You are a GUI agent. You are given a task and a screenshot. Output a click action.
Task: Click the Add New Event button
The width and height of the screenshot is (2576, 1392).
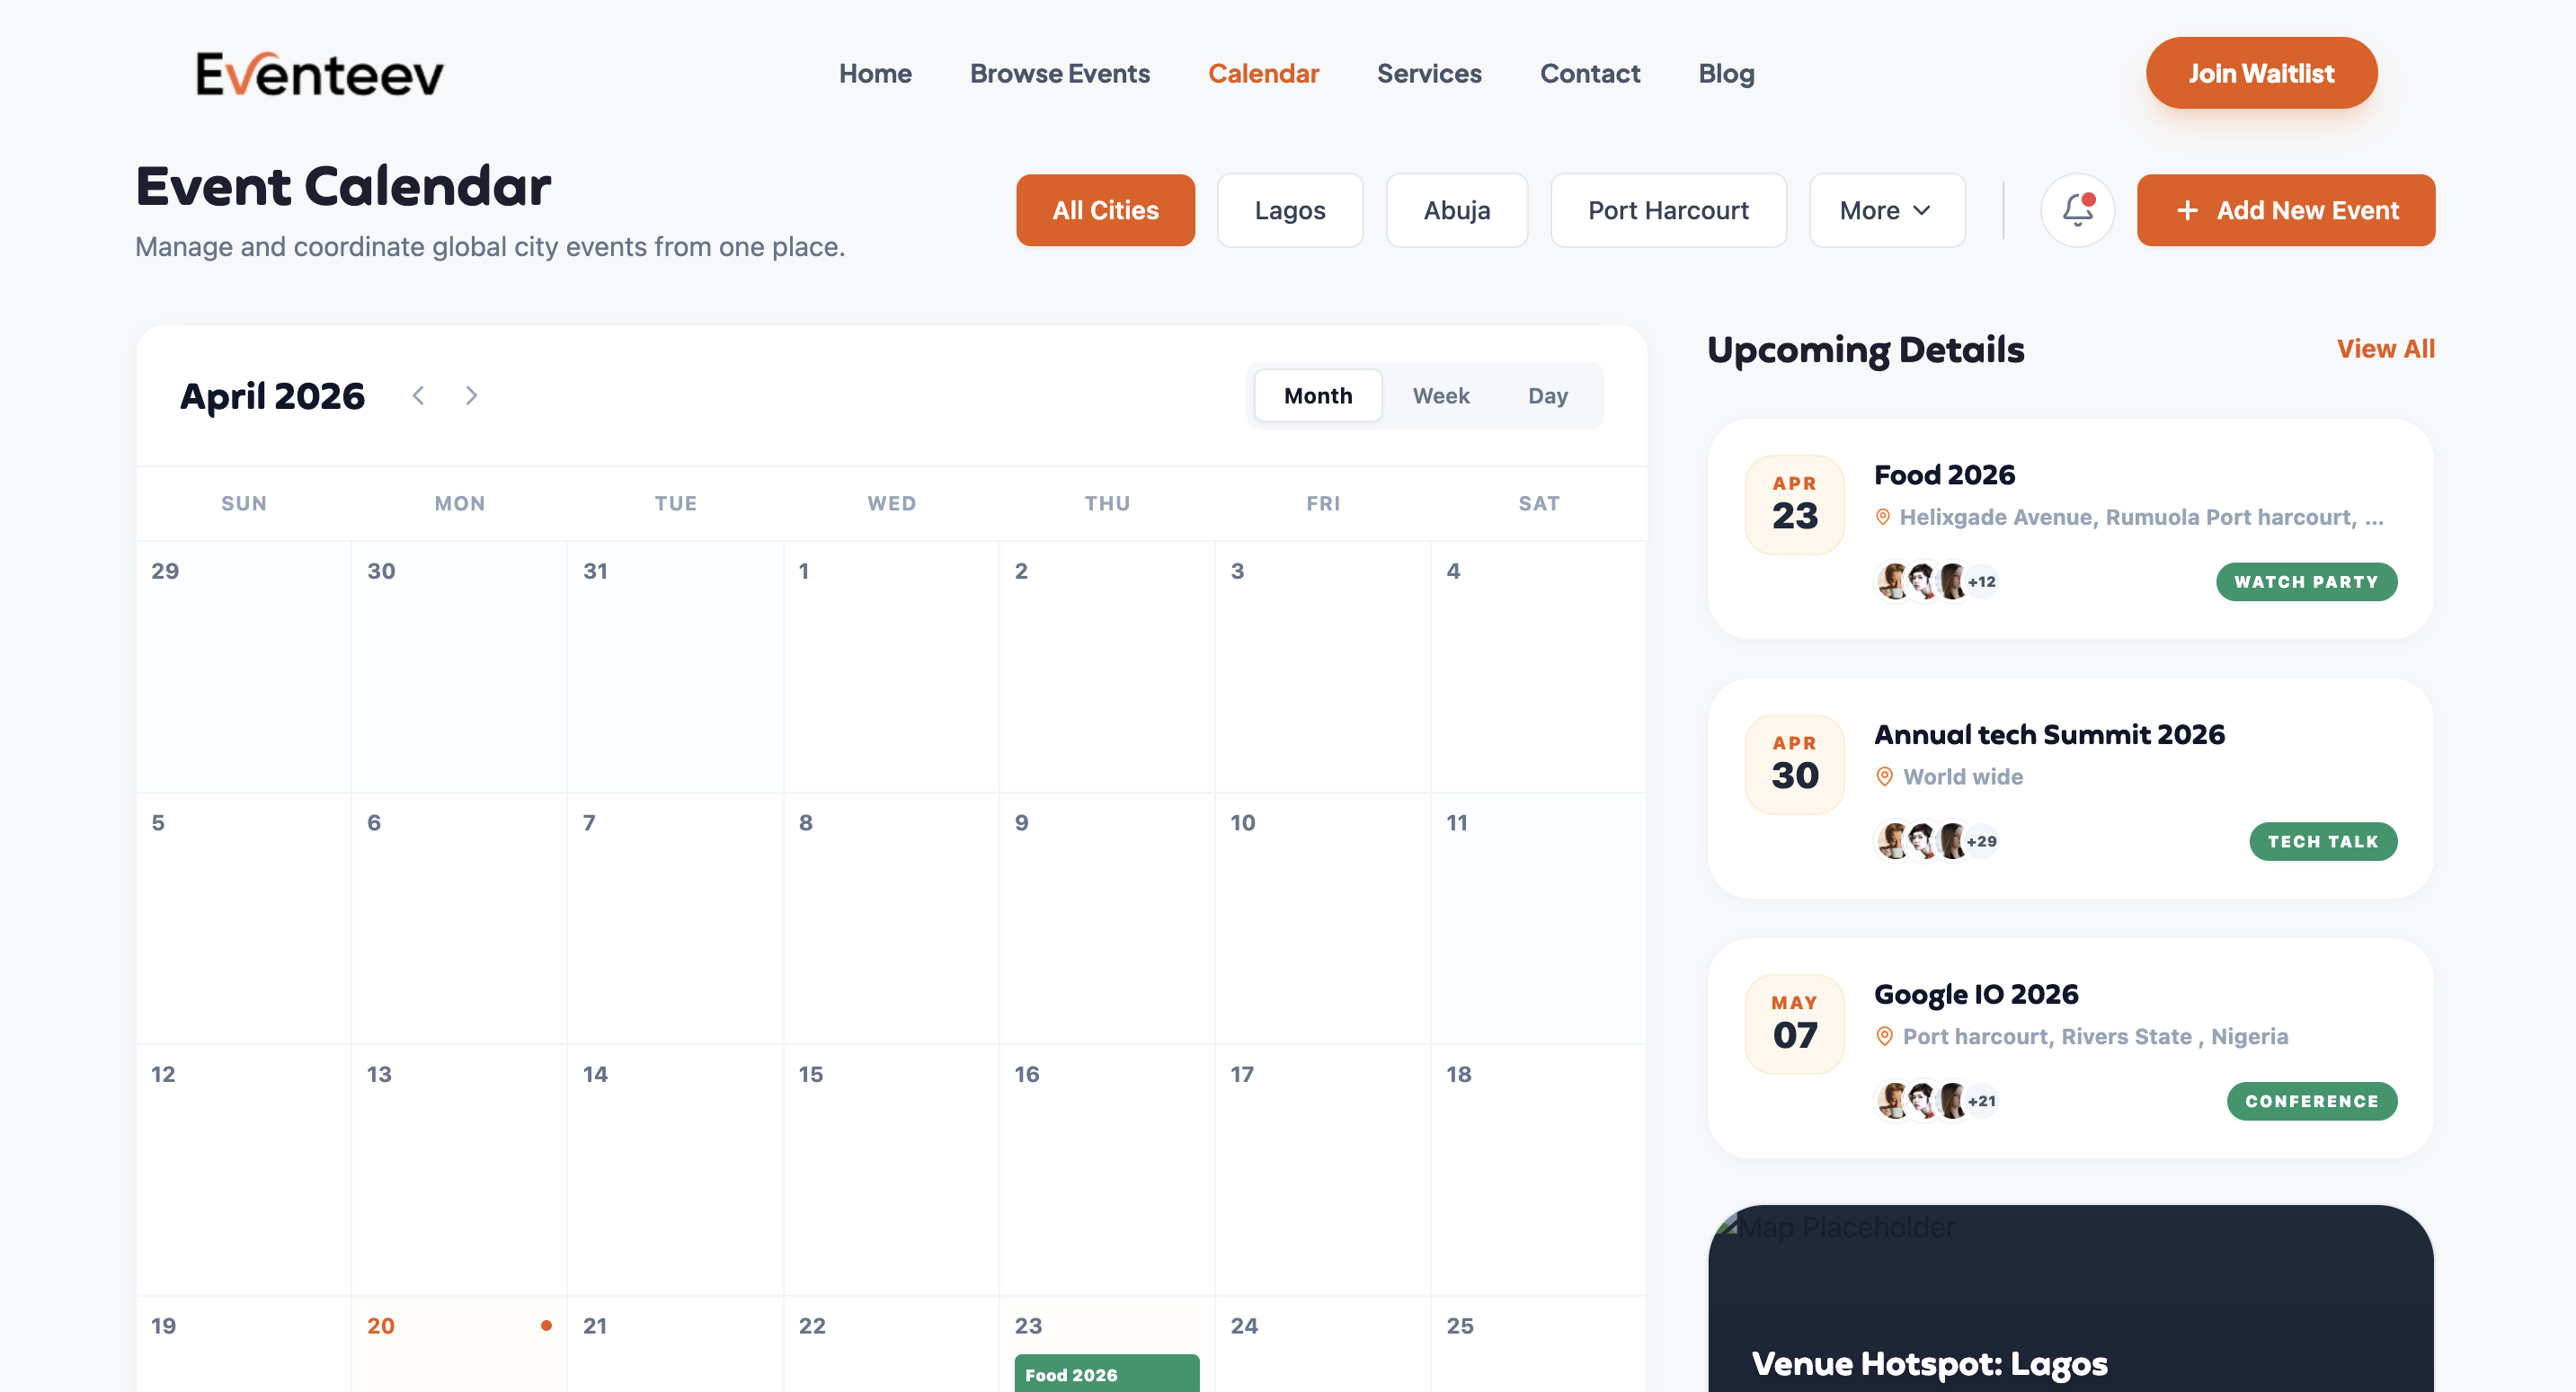click(x=2285, y=210)
